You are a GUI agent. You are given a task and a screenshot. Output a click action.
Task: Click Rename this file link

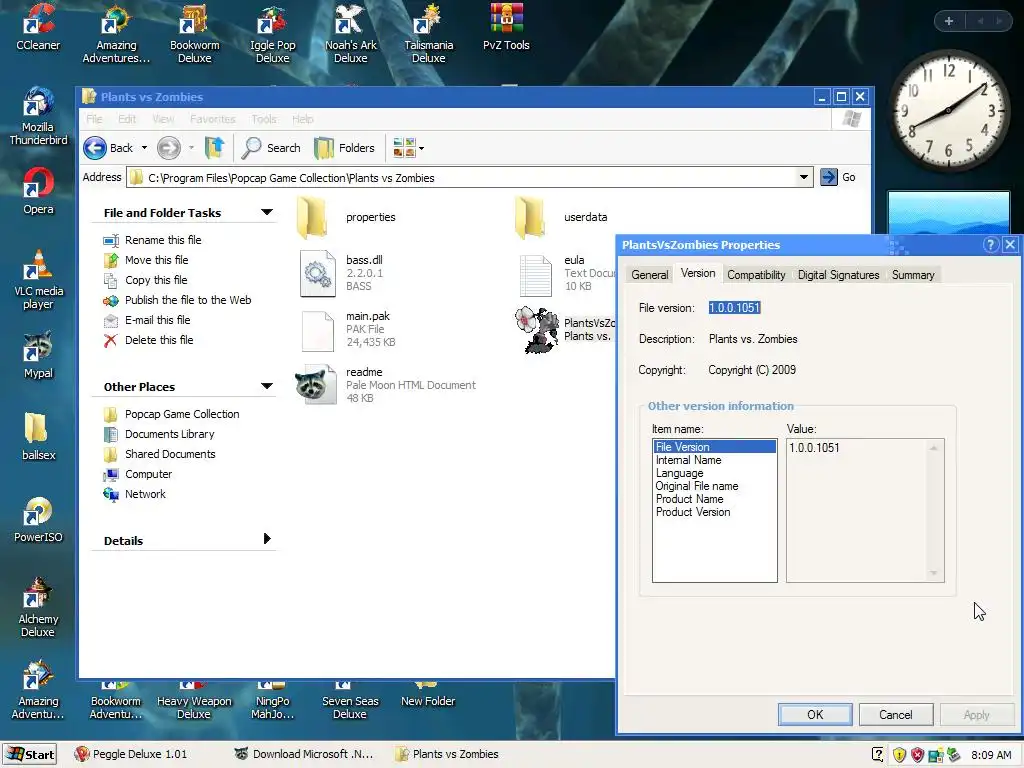(163, 240)
